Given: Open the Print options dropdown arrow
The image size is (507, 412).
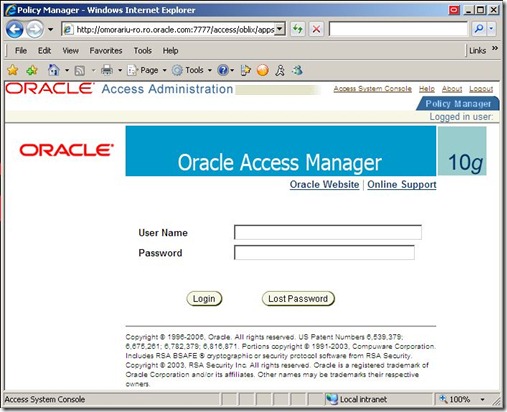Looking at the screenshot, I should coord(120,70).
